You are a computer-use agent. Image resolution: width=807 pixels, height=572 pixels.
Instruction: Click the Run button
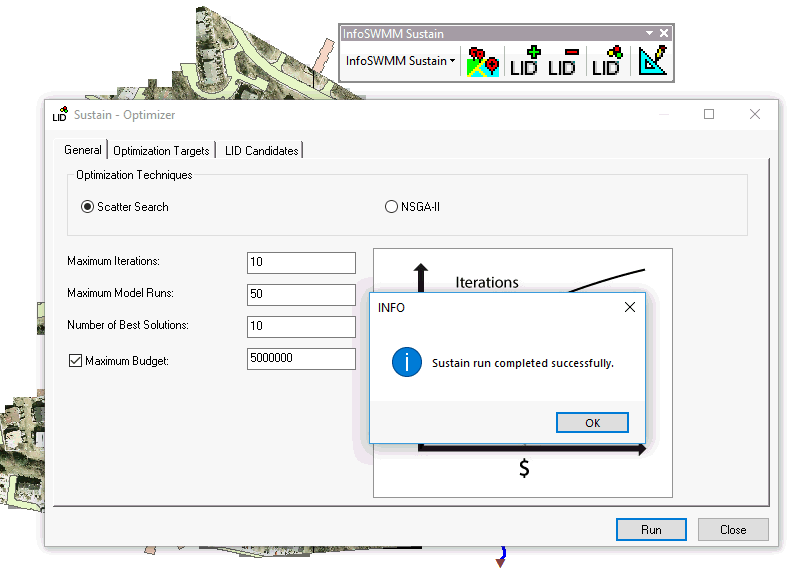(651, 529)
